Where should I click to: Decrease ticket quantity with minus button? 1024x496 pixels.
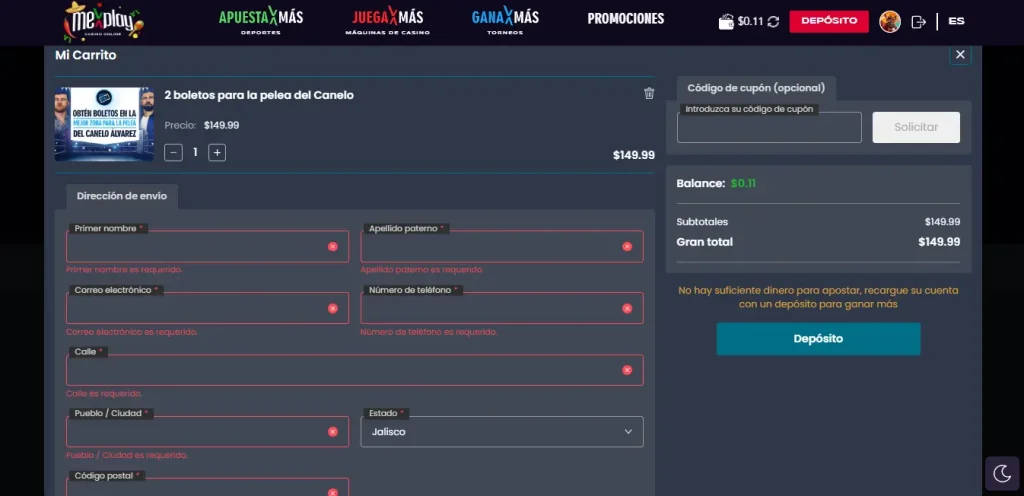tap(173, 153)
